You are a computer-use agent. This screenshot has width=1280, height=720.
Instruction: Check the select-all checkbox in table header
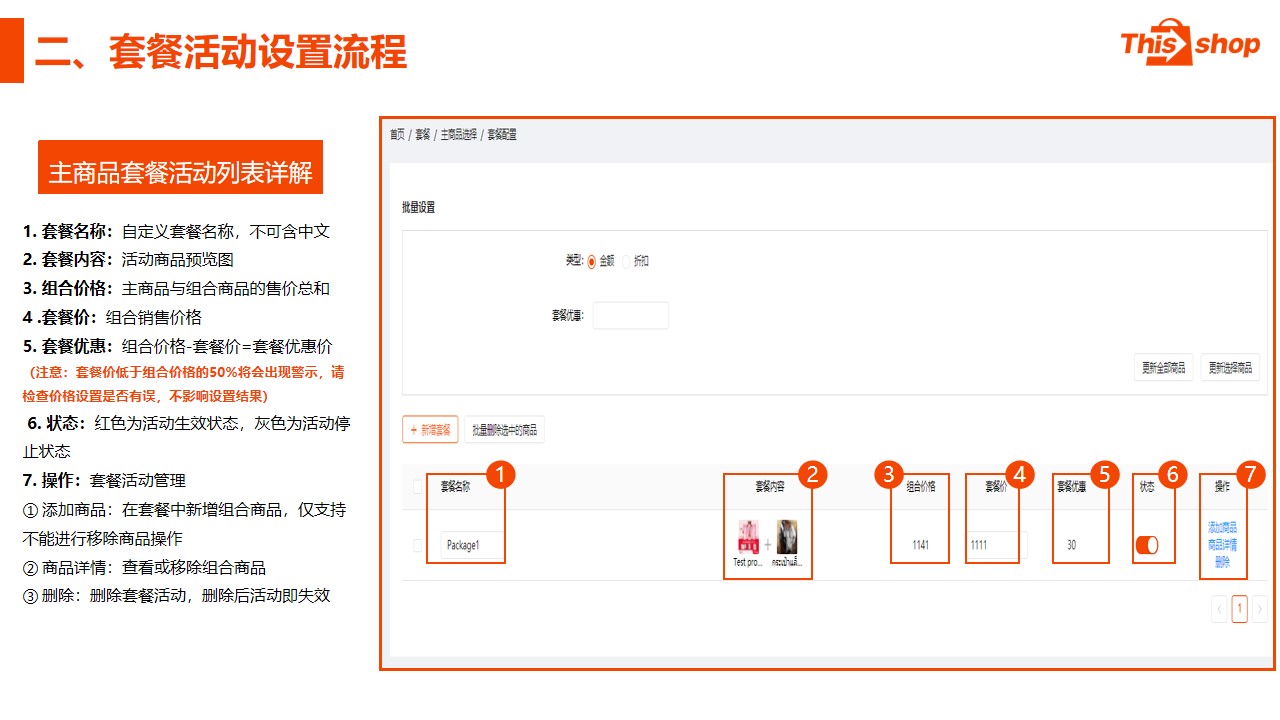click(x=418, y=487)
